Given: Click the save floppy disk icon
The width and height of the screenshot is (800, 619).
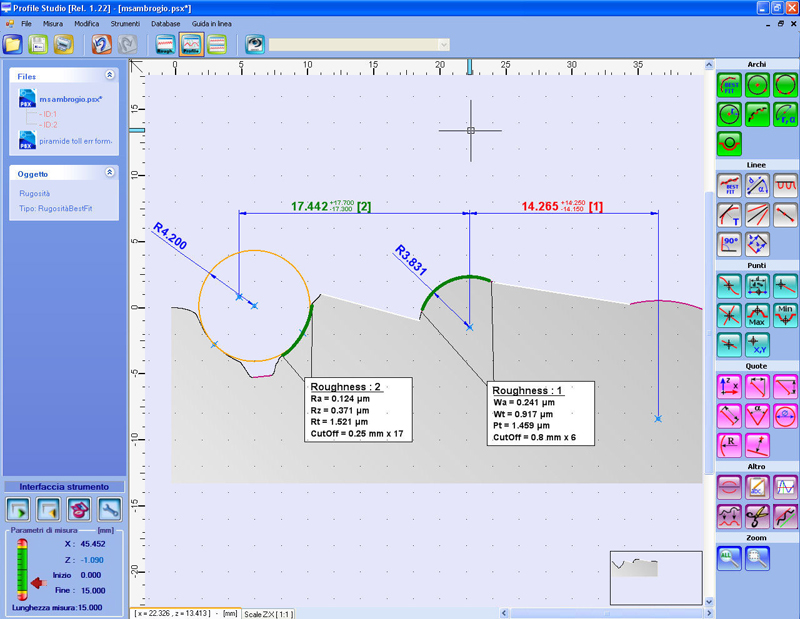Looking at the screenshot, I should click(39, 45).
